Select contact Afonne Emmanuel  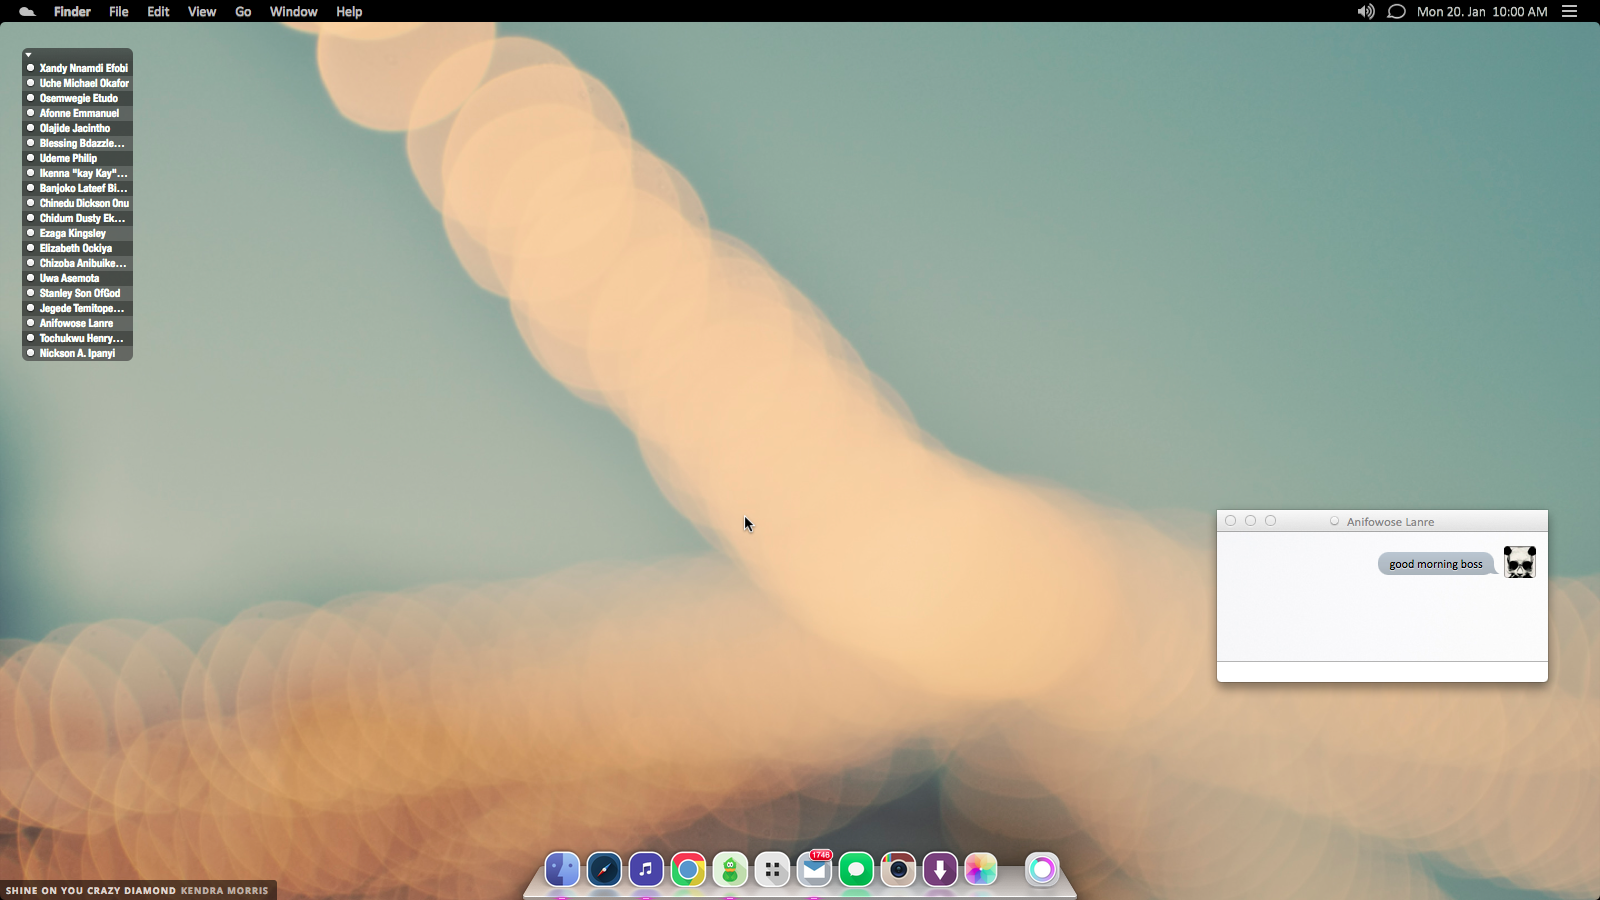[x=78, y=113]
